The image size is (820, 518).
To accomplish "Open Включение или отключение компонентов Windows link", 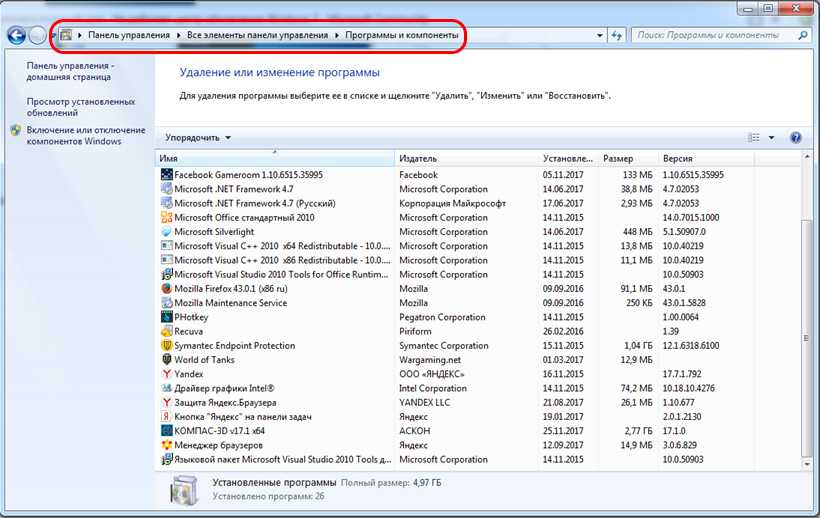I will 86,135.
